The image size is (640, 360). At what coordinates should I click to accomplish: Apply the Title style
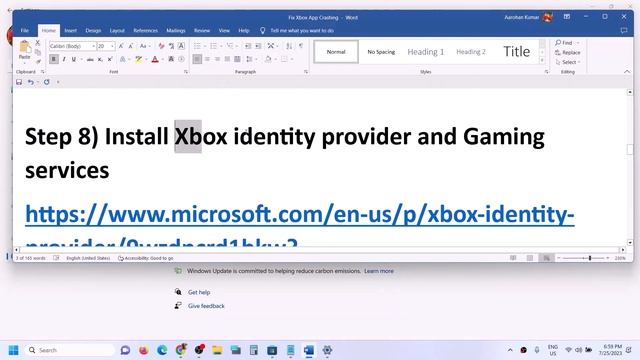[x=516, y=52]
